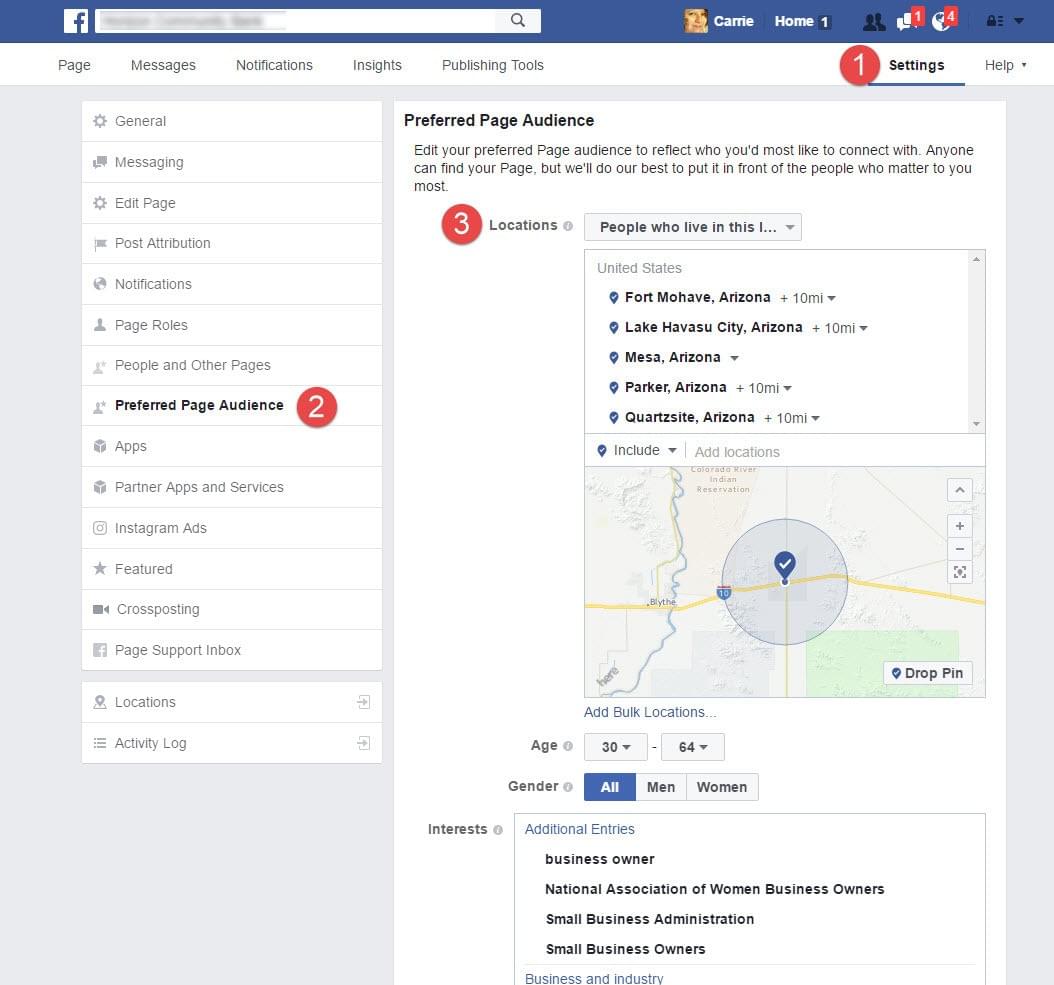Image resolution: width=1054 pixels, height=985 pixels.
Task: Switch to the Page tab
Action: coord(74,65)
